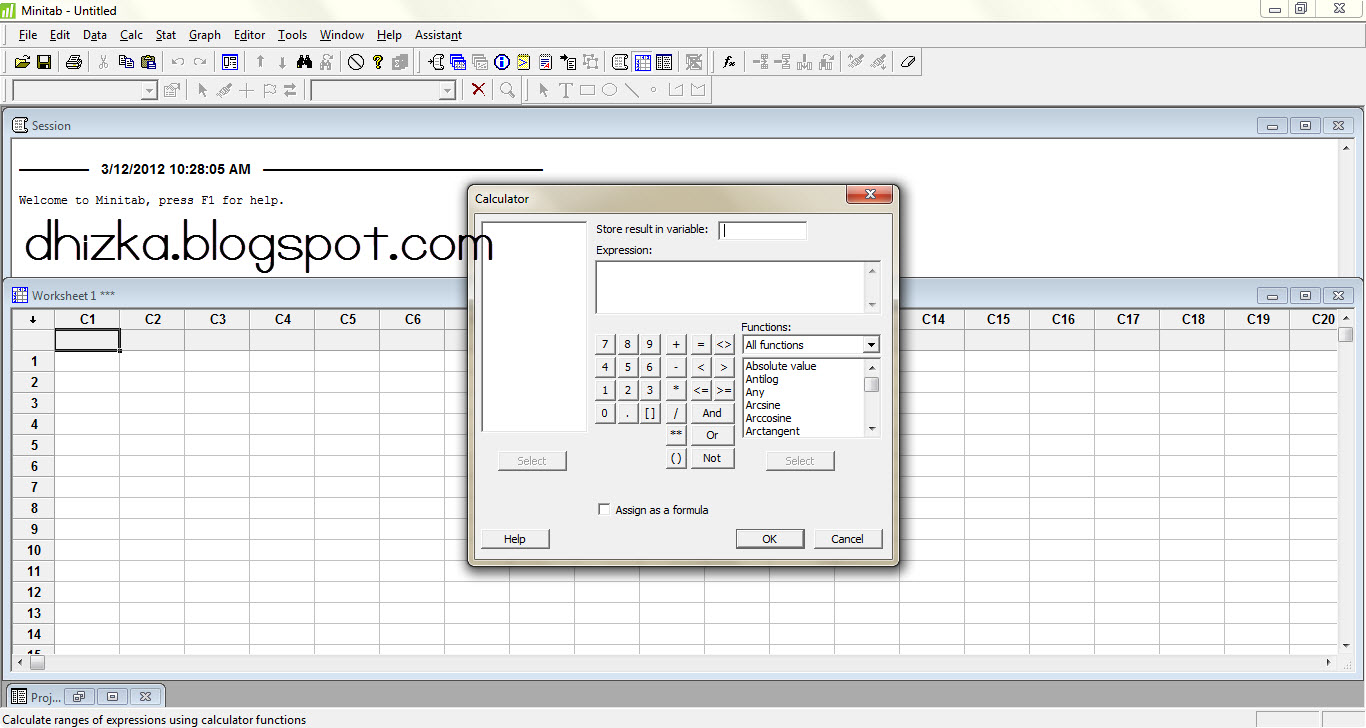
Task: Open a project with the folder icon
Action: tap(22, 62)
